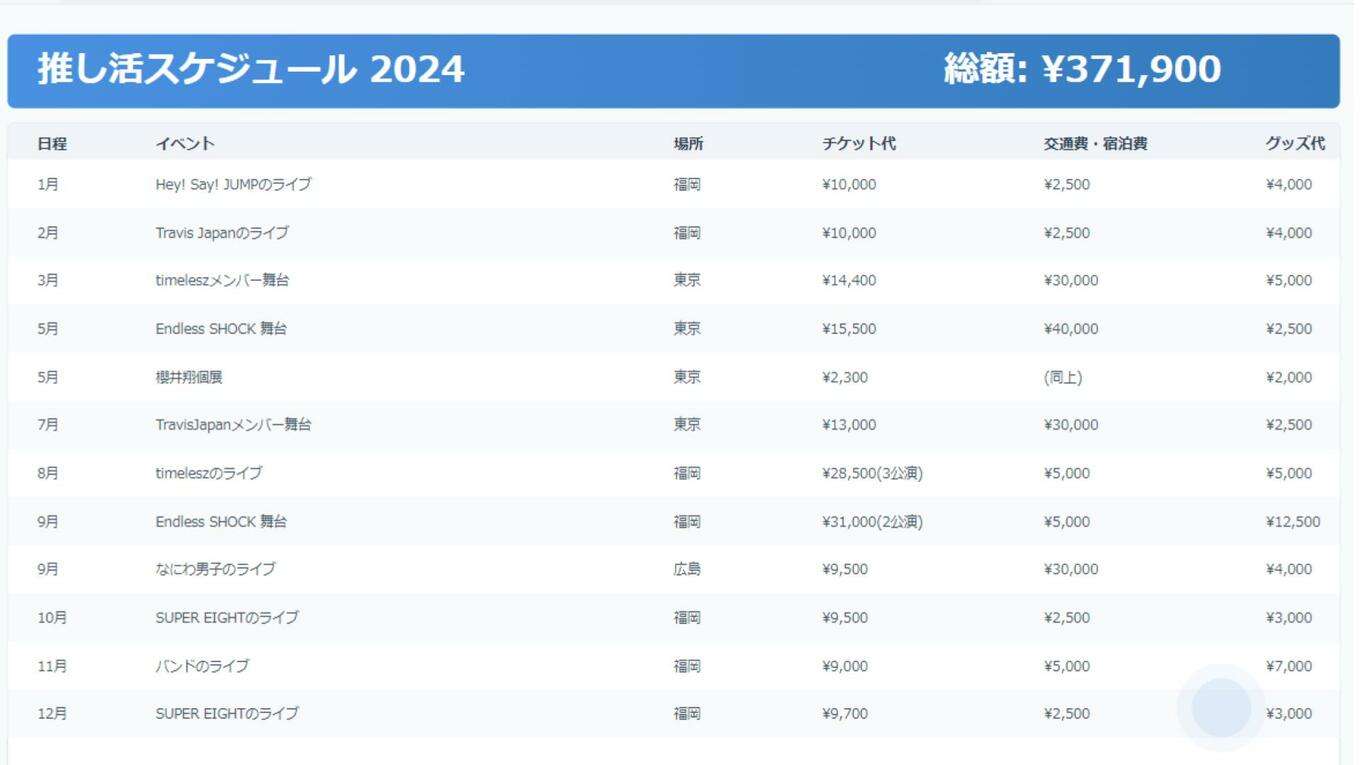Screen dimensions: 1360x765
Task: Select the ¥12,500 goods cost cell
Action: click(x=1293, y=522)
